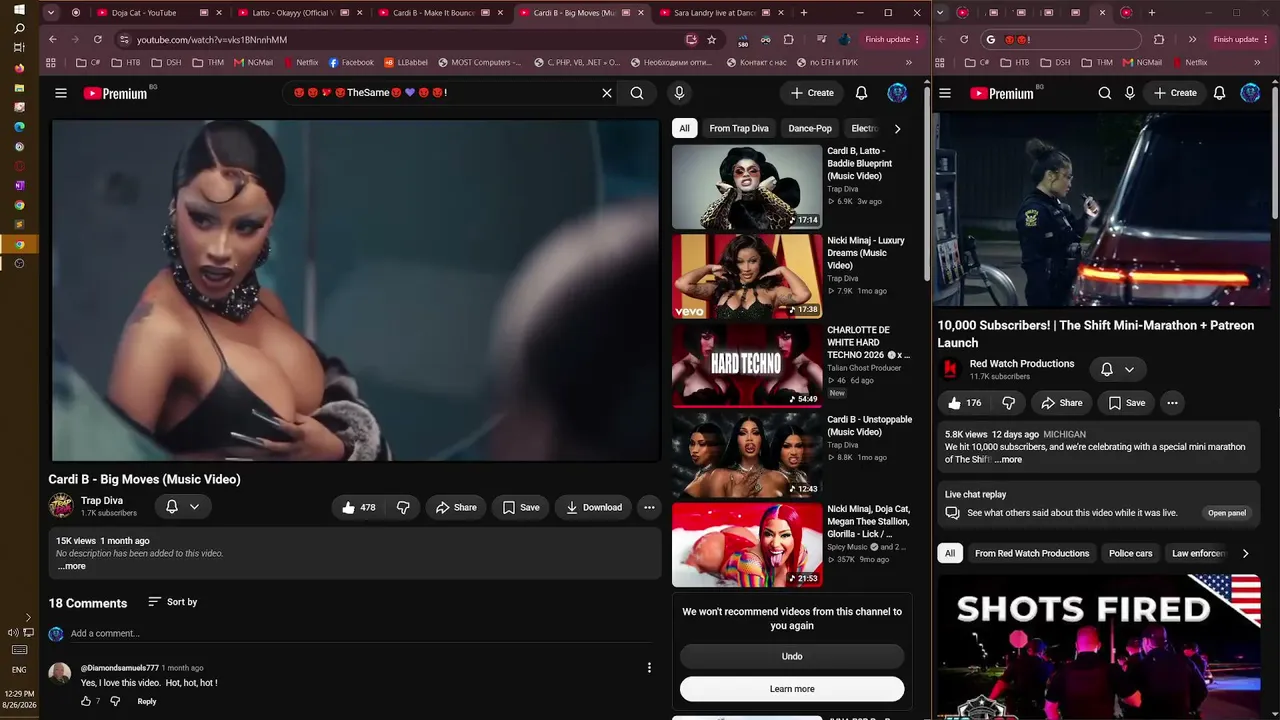This screenshot has height=720, width=1280.
Task: Like the Cardi B video (478 likes)
Action: (x=357, y=507)
